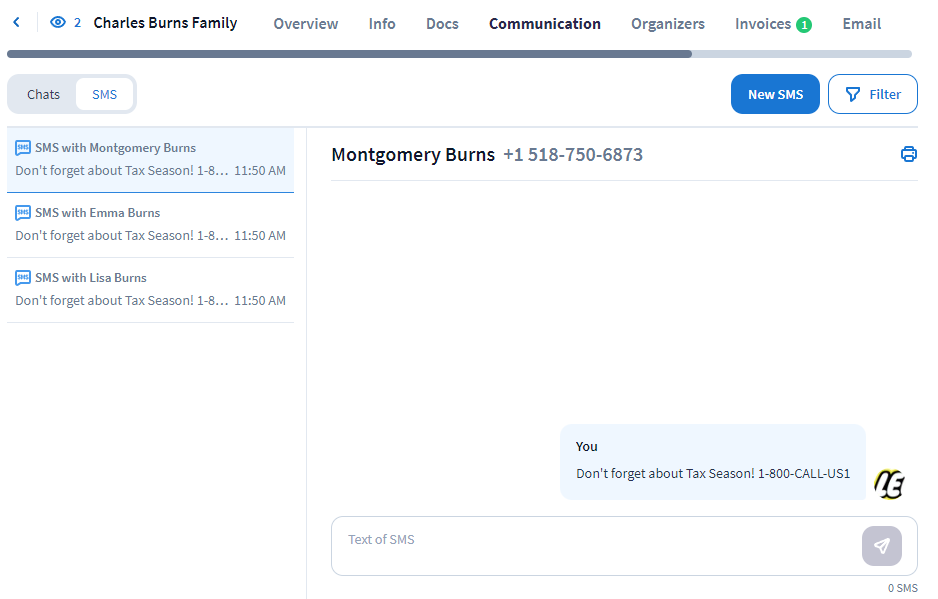Click the eye icon showing viewer count
The width and height of the screenshot is (938, 599).
[57, 20]
